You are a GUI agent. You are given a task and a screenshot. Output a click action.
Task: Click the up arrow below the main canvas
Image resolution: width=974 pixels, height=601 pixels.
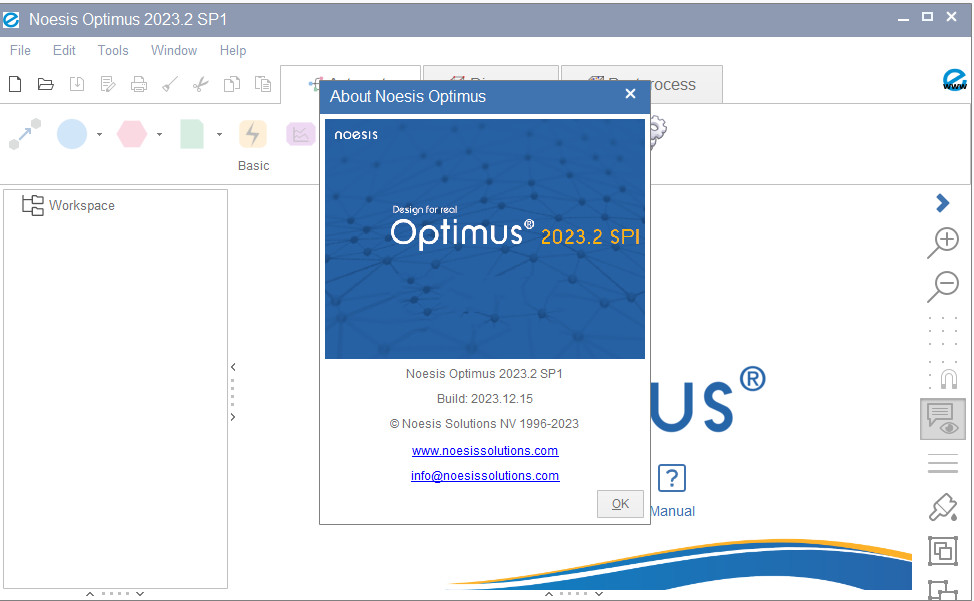[549, 594]
